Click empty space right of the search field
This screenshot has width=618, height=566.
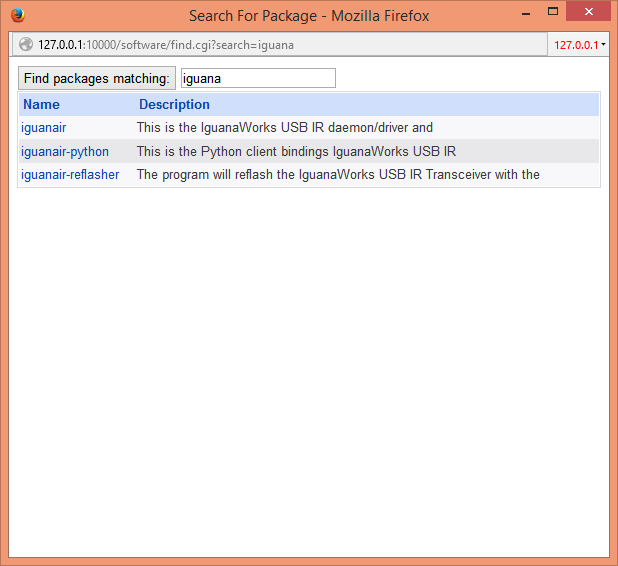470,78
